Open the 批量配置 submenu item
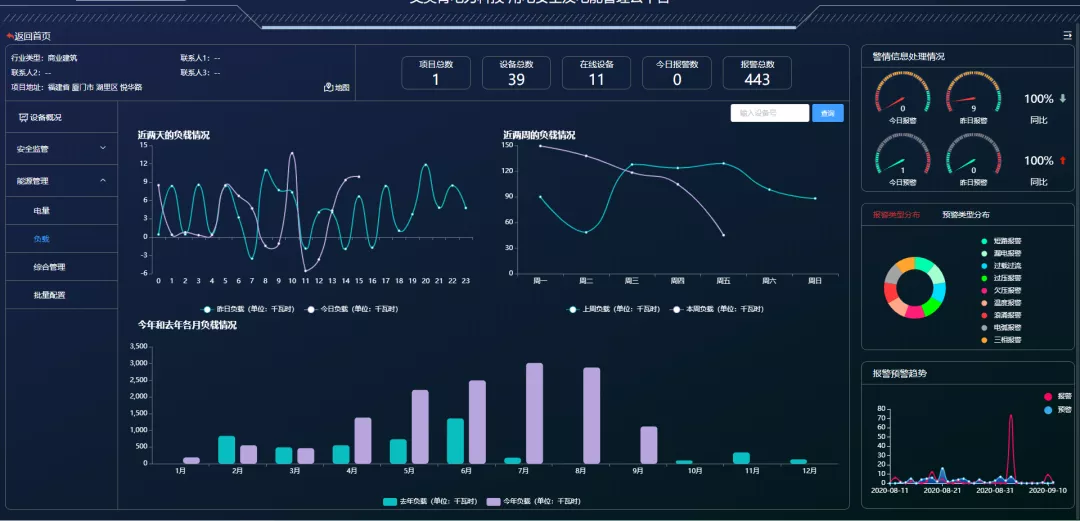1080x521 pixels. click(49, 295)
